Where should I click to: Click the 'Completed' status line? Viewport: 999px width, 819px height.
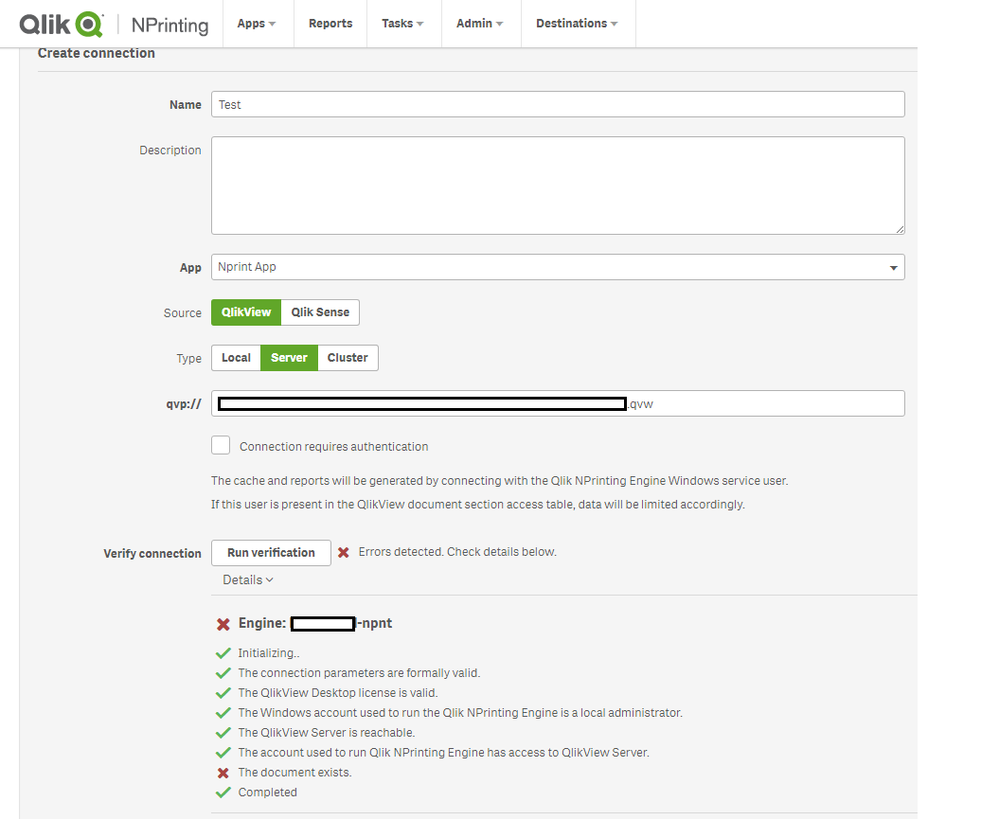(x=268, y=792)
